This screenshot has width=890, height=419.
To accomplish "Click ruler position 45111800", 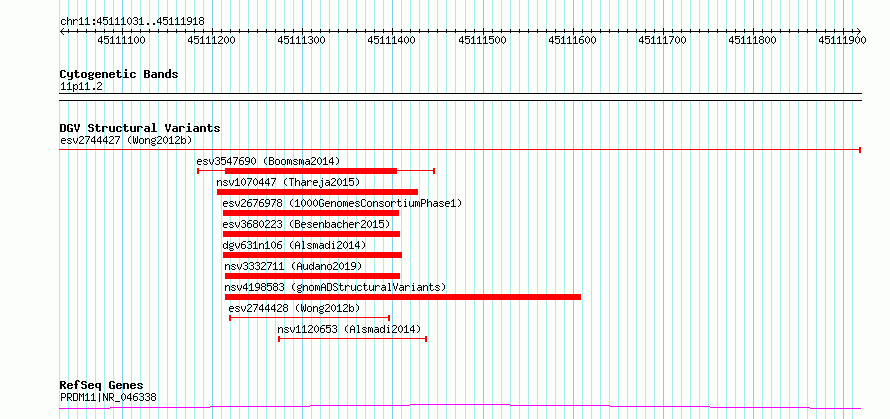I will click(x=753, y=40).
